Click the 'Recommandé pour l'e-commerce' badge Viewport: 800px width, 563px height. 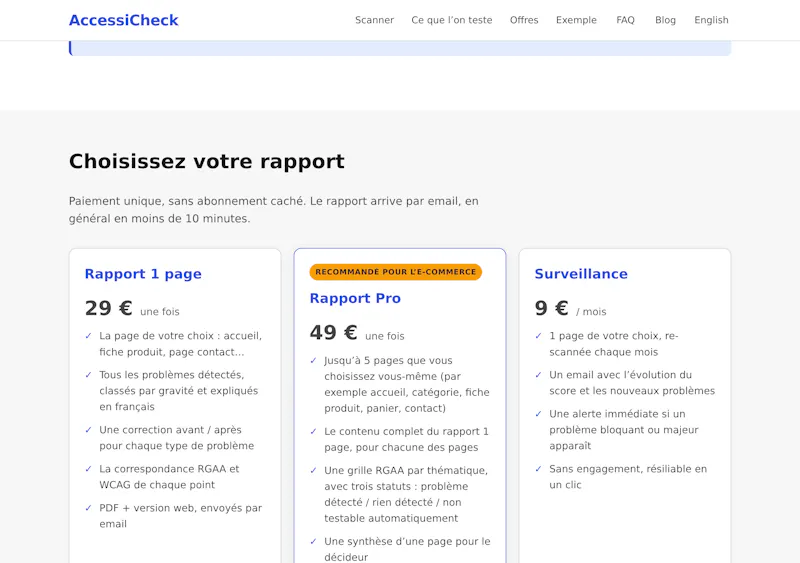[x=395, y=272]
